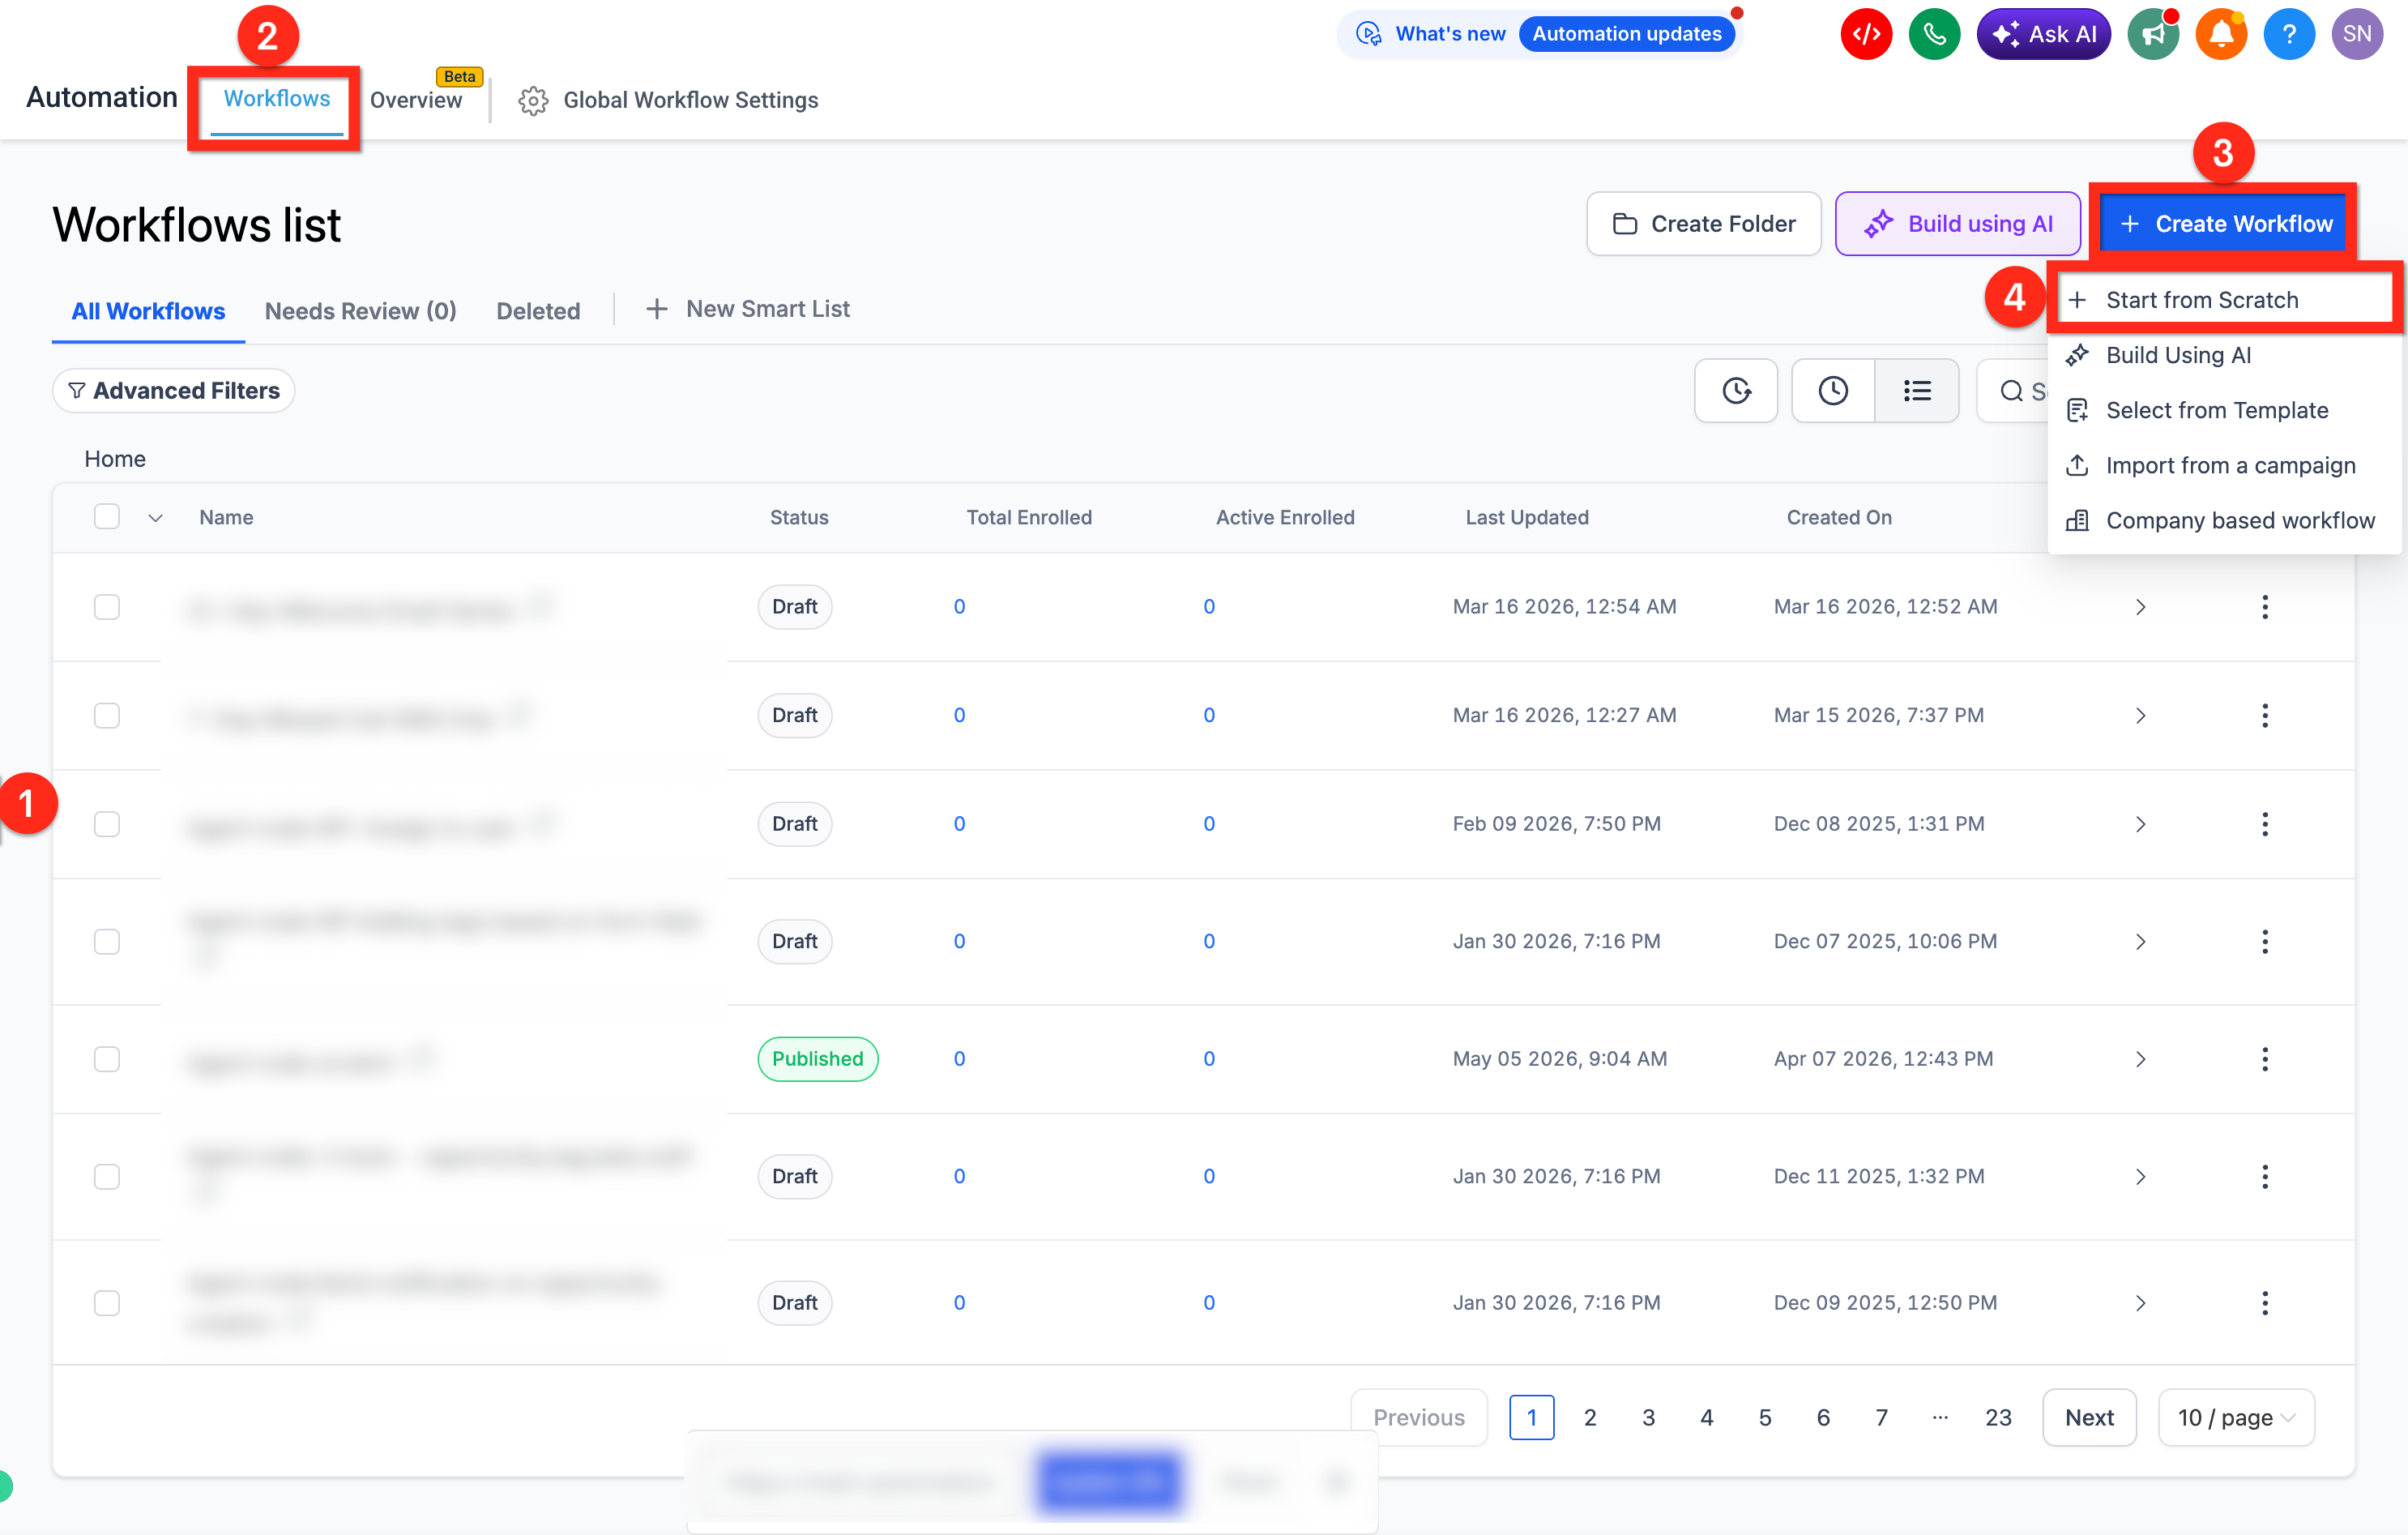This screenshot has width=2408, height=1535.
Task: Select the All Workflows tab
Action: coord(148,311)
